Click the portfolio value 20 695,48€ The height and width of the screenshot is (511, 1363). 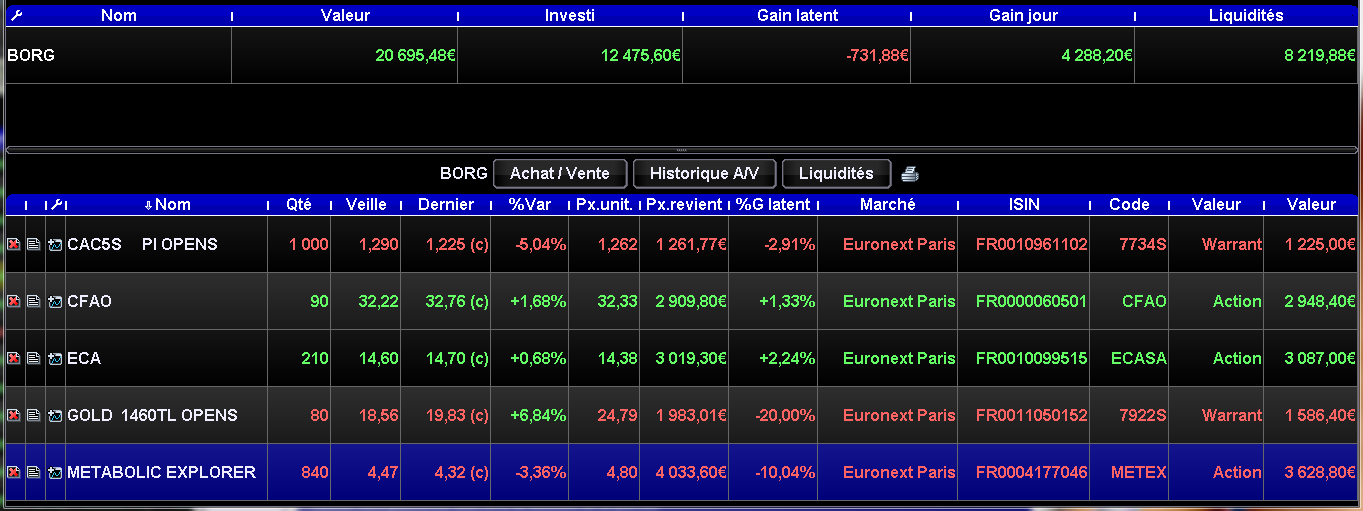click(x=416, y=56)
